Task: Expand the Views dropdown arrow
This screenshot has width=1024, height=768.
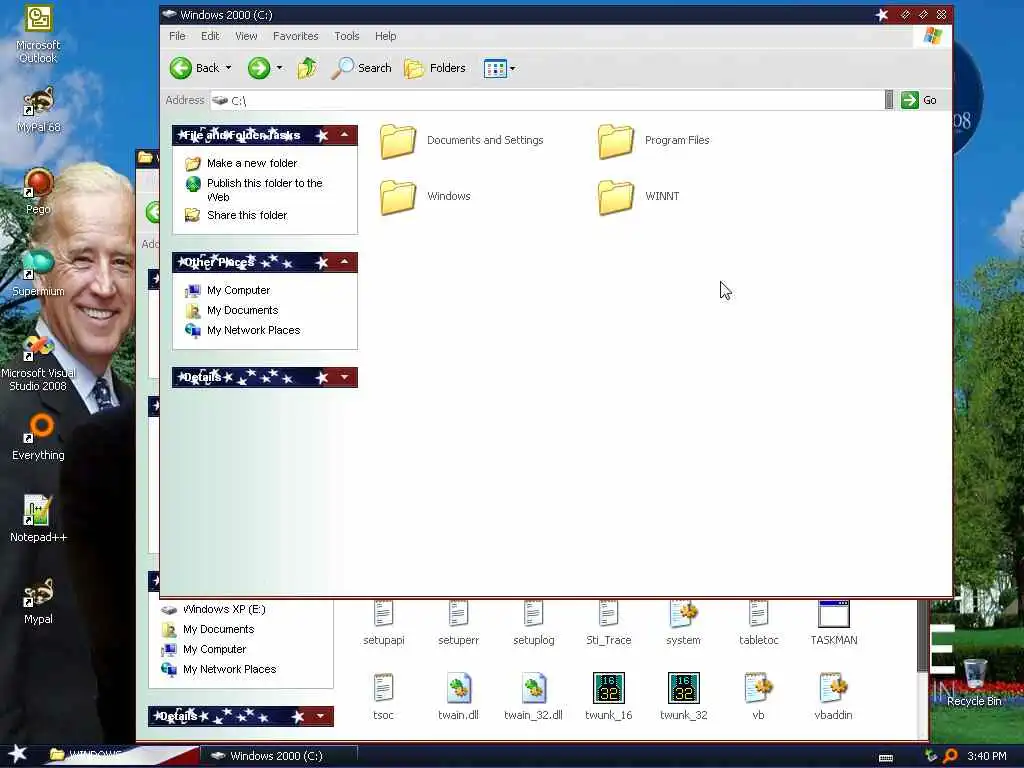Action: (513, 69)
